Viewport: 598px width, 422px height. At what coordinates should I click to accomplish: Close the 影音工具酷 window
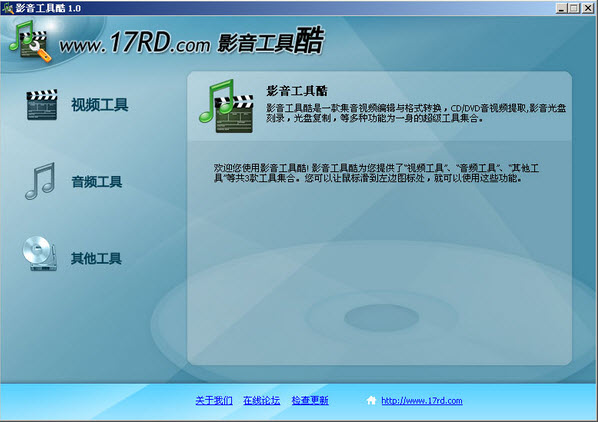[x=588, y=8]
